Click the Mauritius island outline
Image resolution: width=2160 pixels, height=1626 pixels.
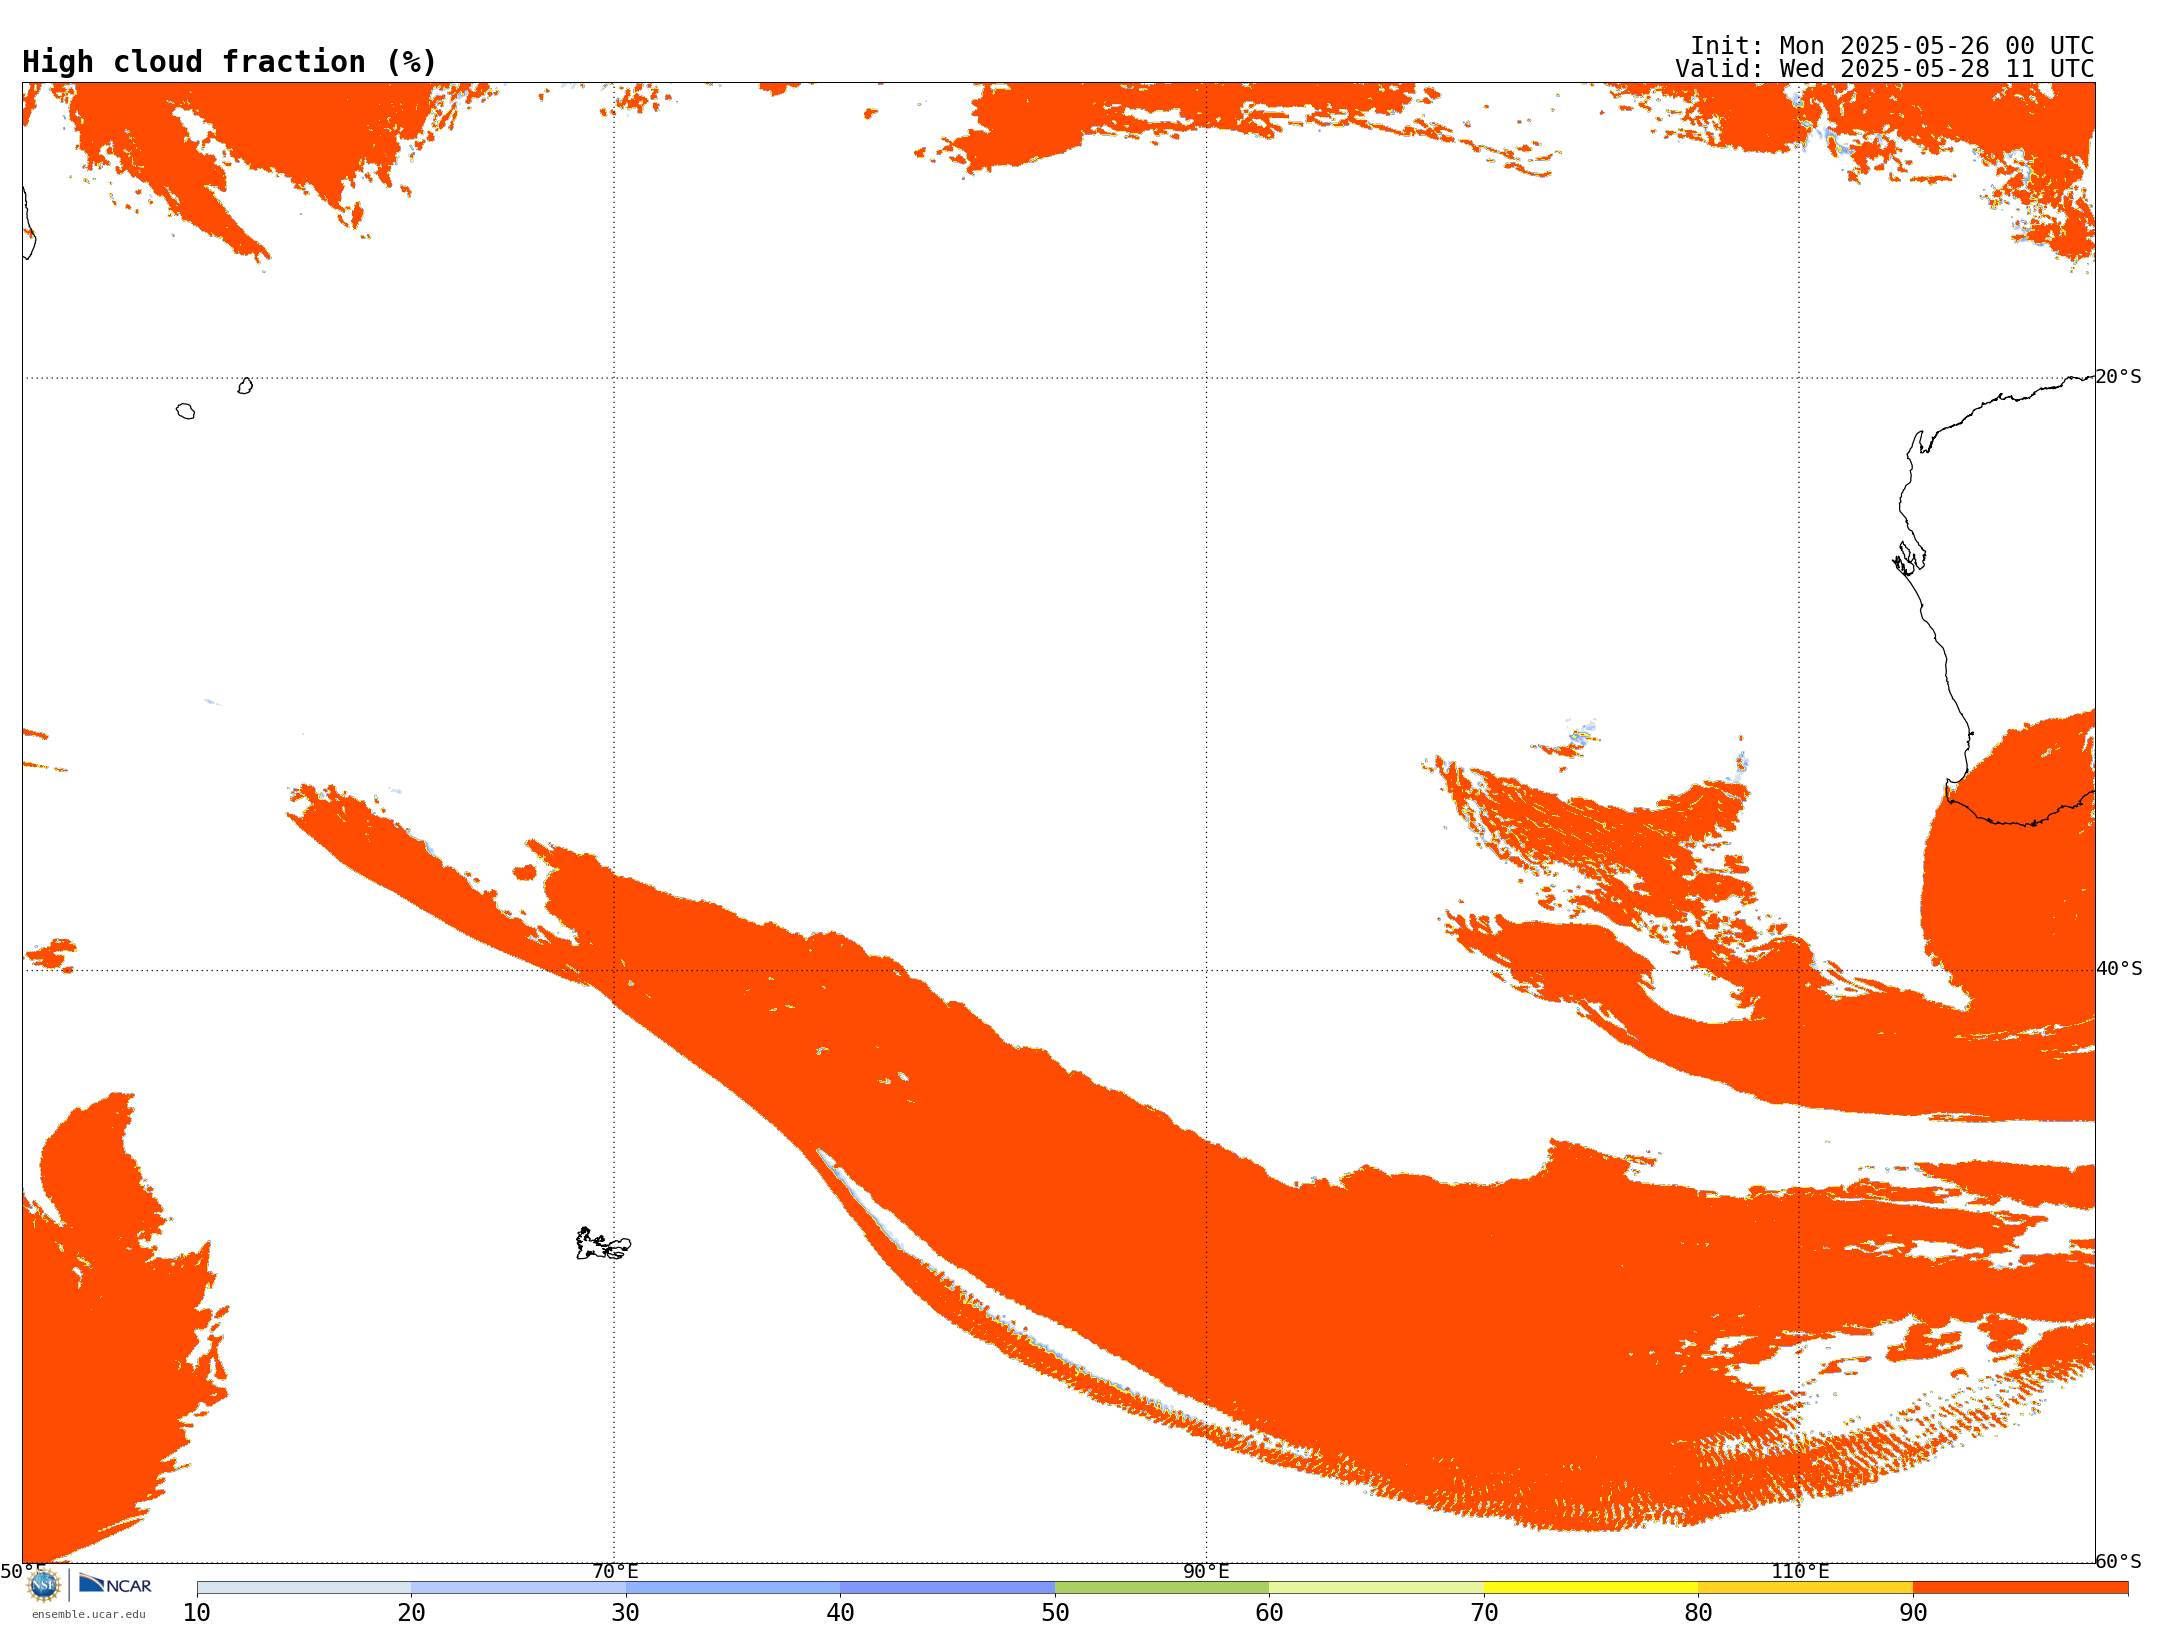coord(245,386)
